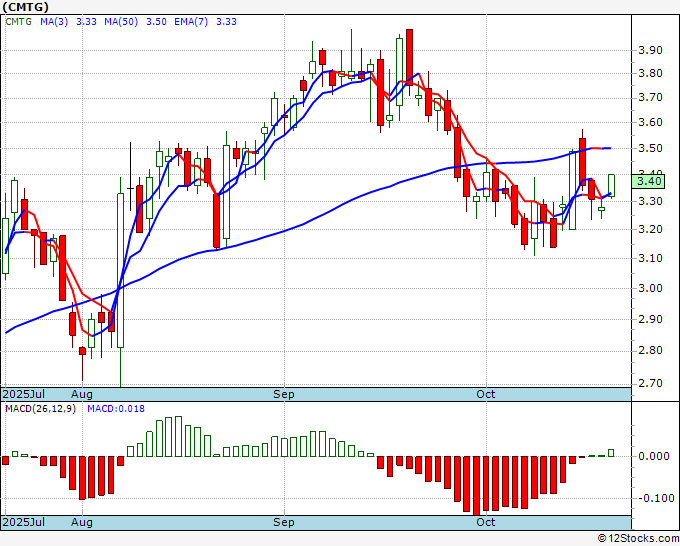This screenshot has height=546, width=680.
Task: Click the -0.100 MACD axis label
Action: coord(656,498)
